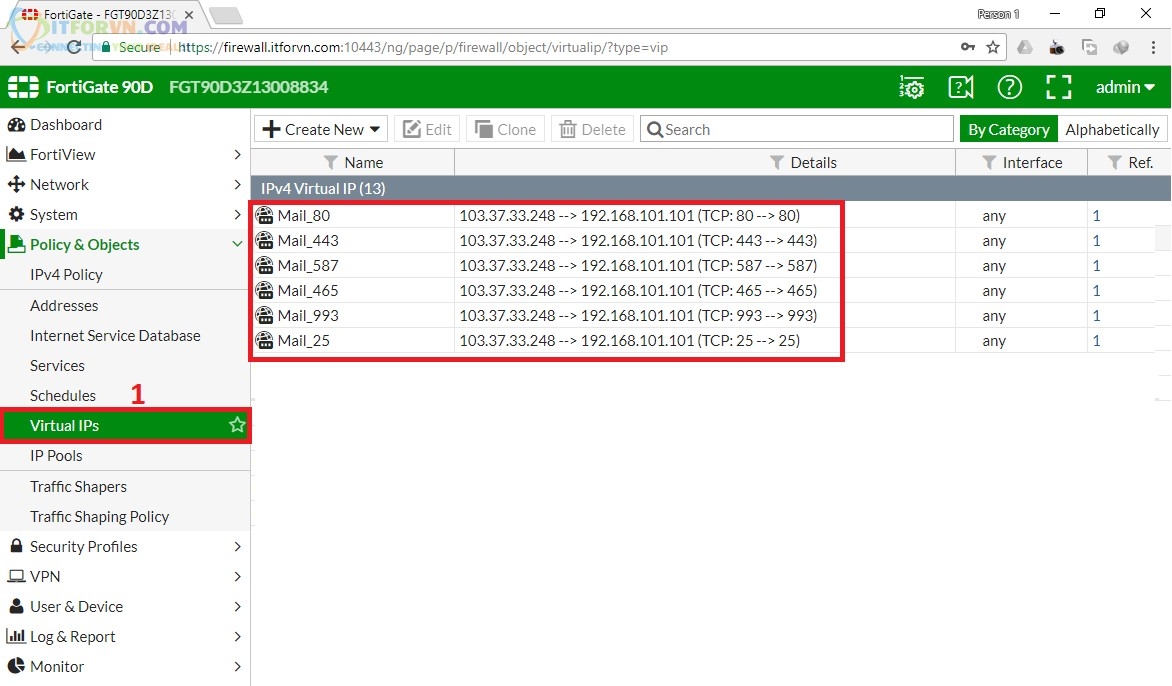Go to Dashboard in sidebar

[x=66, y=124]
